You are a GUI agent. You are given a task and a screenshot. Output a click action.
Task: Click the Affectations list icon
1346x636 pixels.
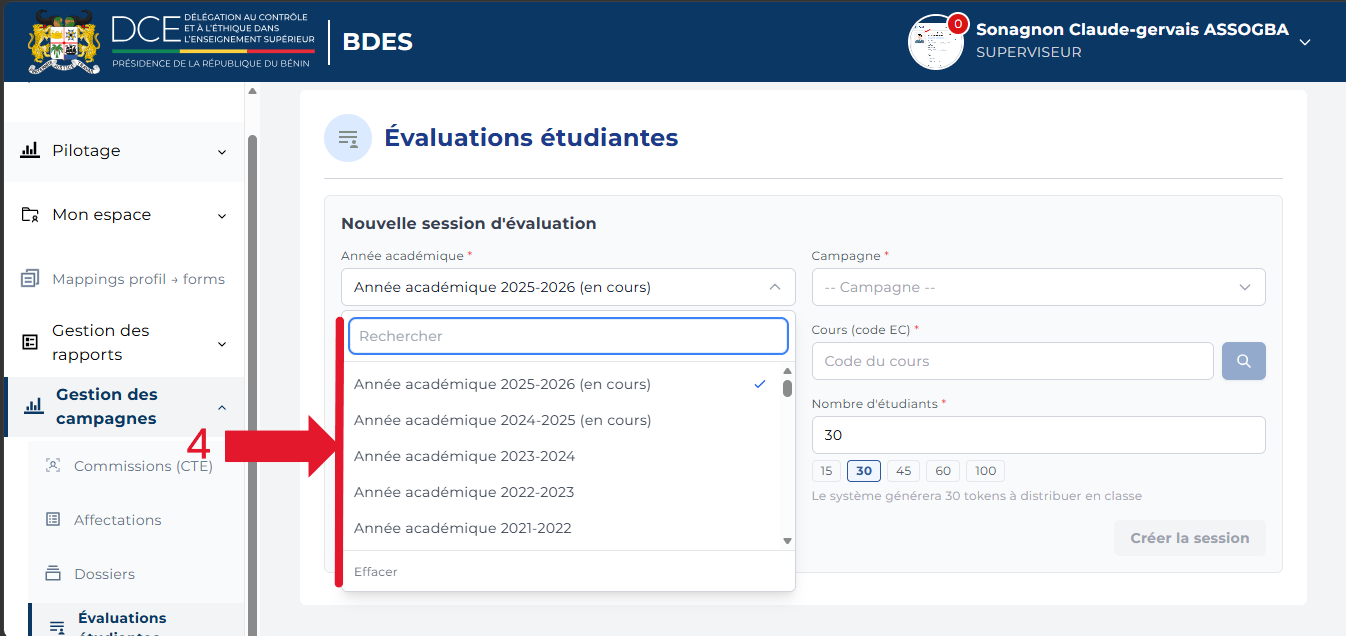pyautogui.click(x=54, y=520)
